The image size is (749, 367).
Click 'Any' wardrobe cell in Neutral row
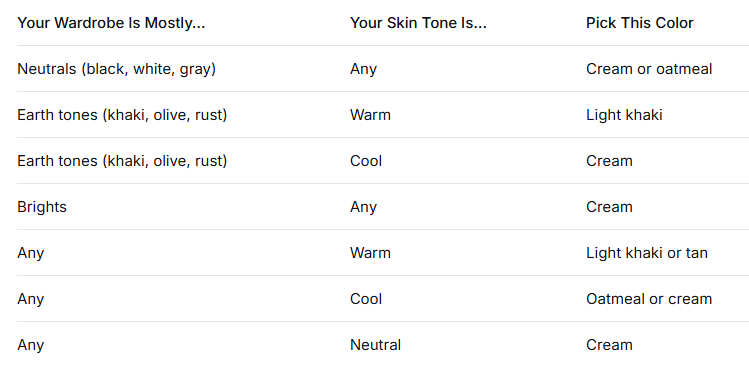pos(31,345)
